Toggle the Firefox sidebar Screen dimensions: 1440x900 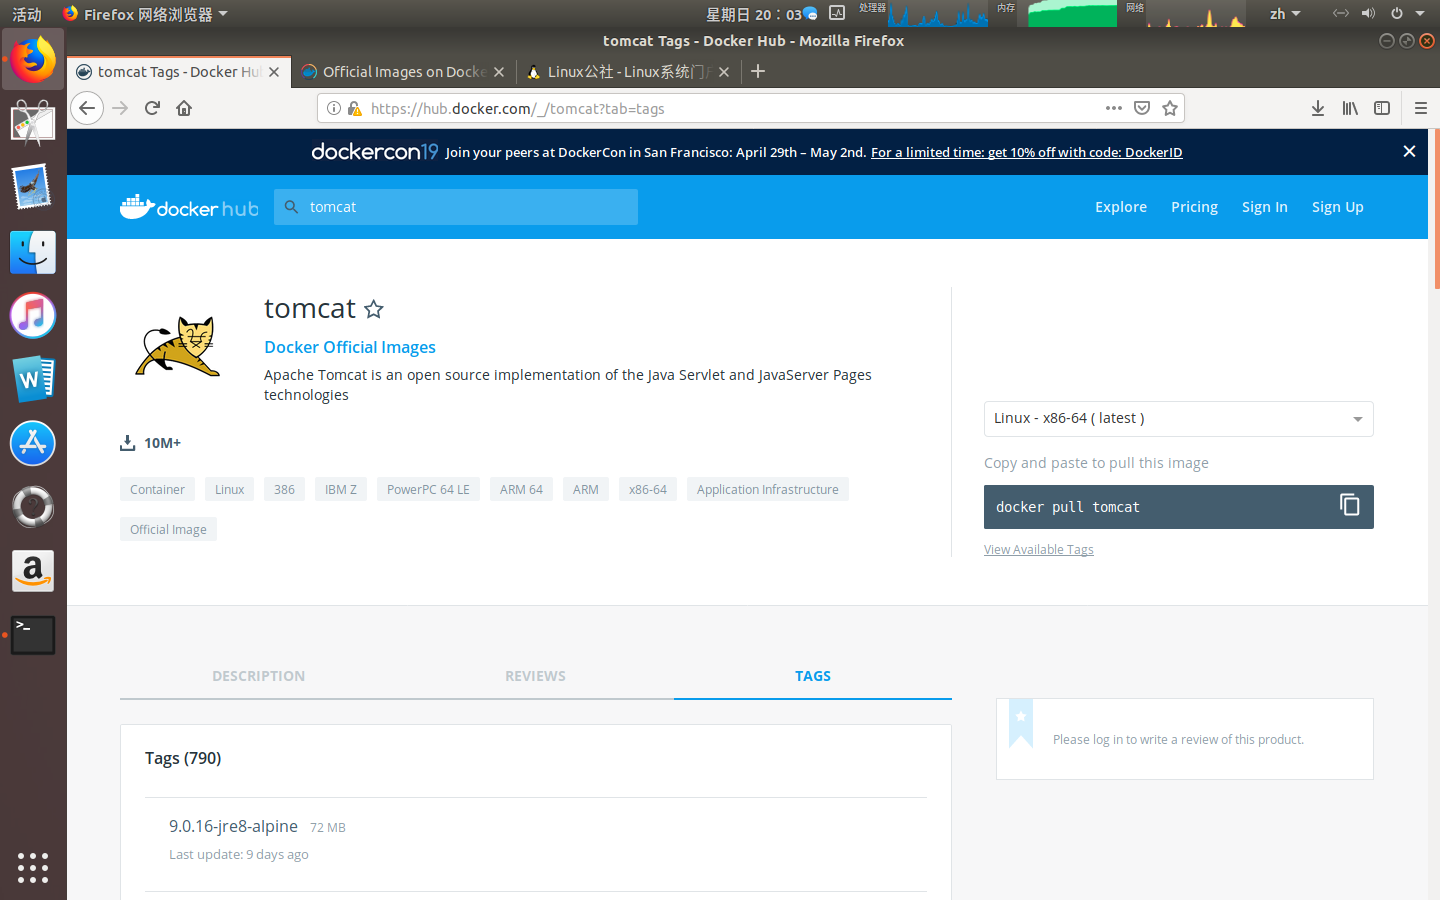point(1382,108)
